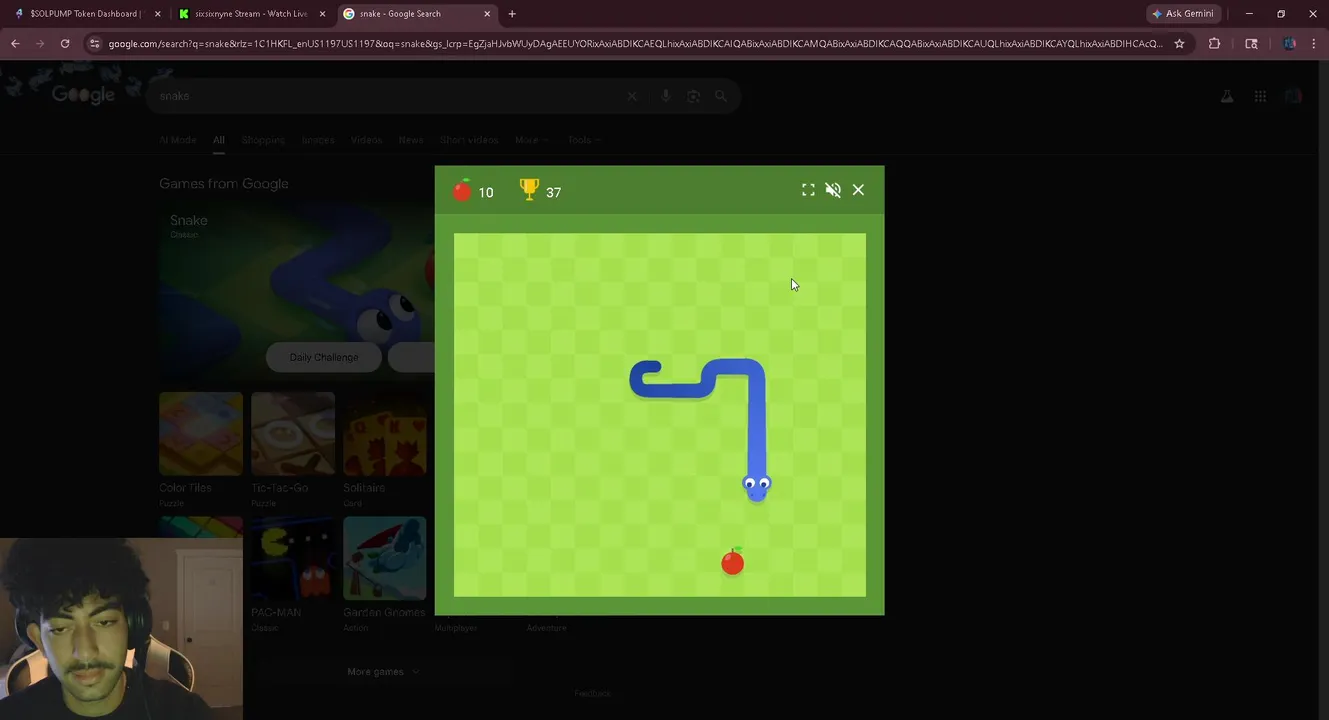Open the search Tools dropdown

point(584,140)
